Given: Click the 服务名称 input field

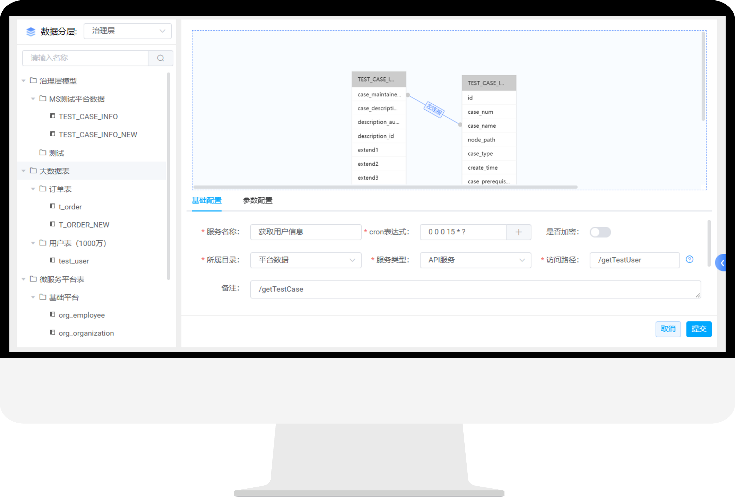Looking at the screenshot, I should (305, 232).
